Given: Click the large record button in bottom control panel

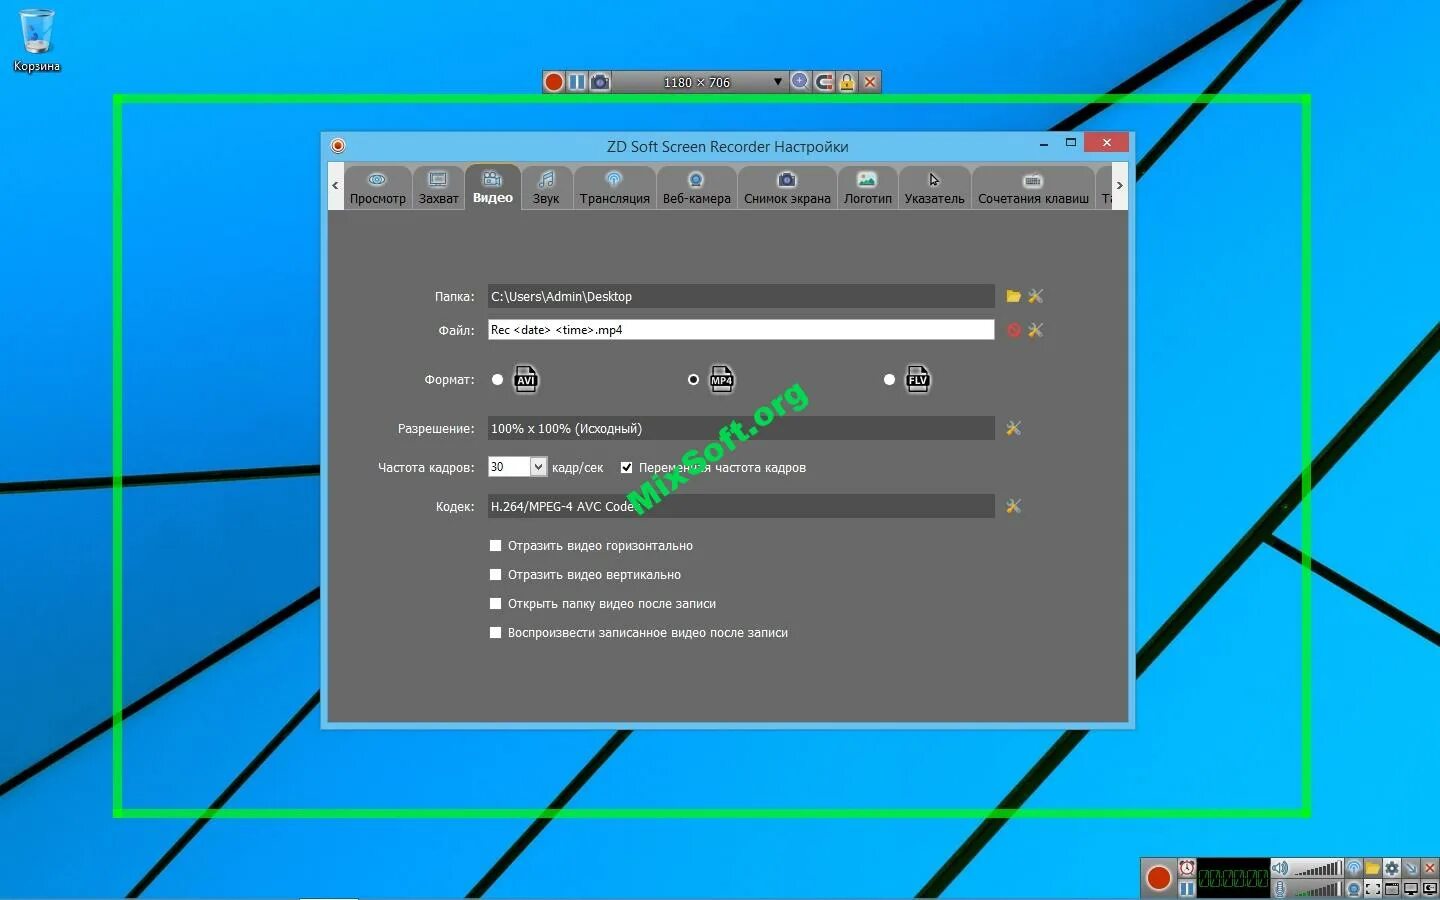Looking at the screenshot, I should point(1159,878).
